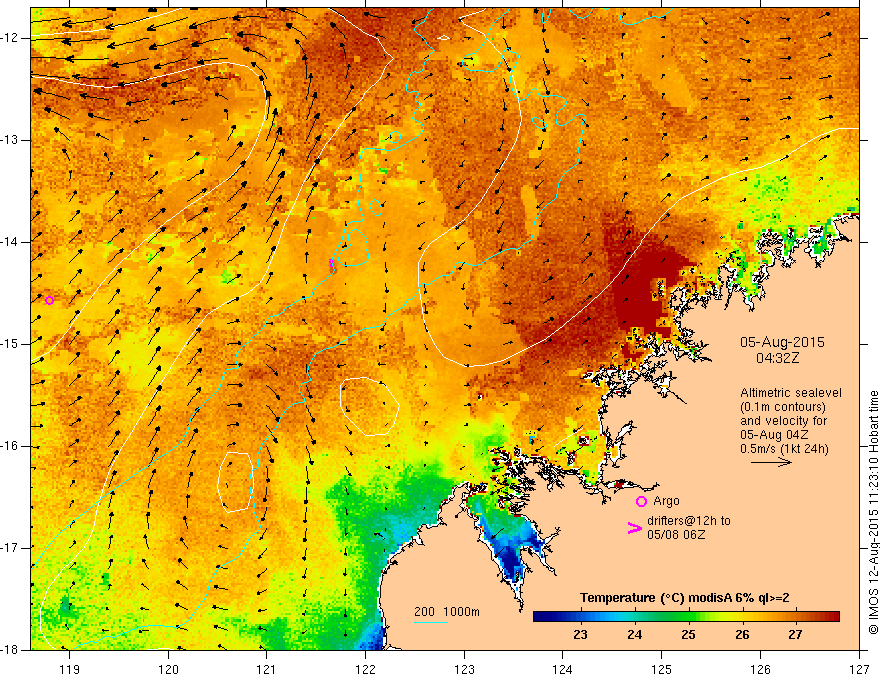This screenshot has width=880, height=680.
Task: Click the 'and velocity for' text
Action: click(783, 421)
